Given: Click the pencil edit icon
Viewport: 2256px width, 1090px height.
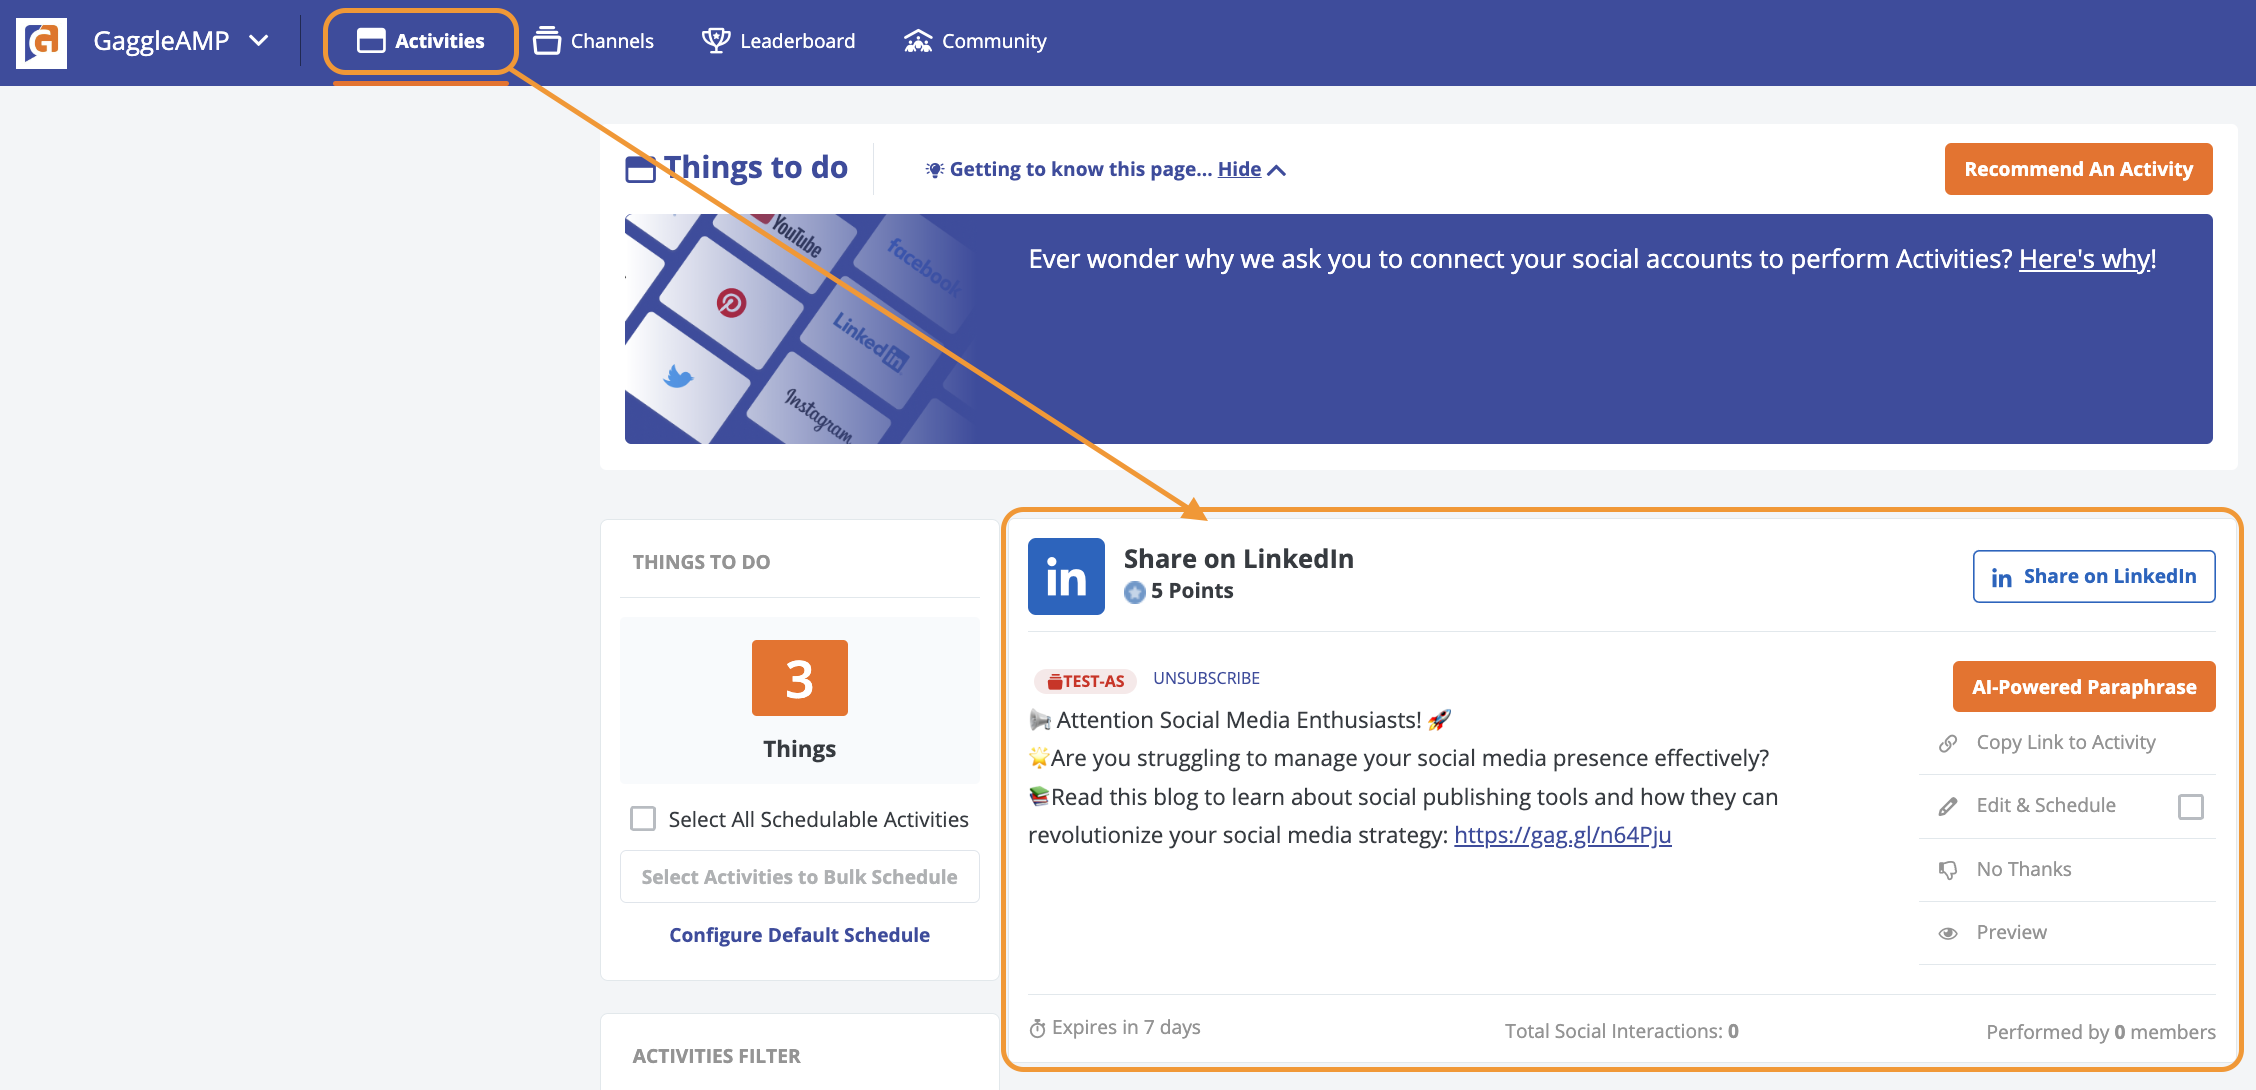Looking at the screenshot, I should click(1948, 807).
